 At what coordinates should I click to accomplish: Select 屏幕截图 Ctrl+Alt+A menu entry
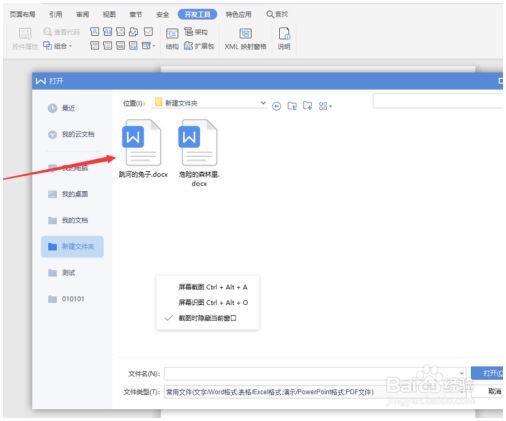(x=213, y=287)
